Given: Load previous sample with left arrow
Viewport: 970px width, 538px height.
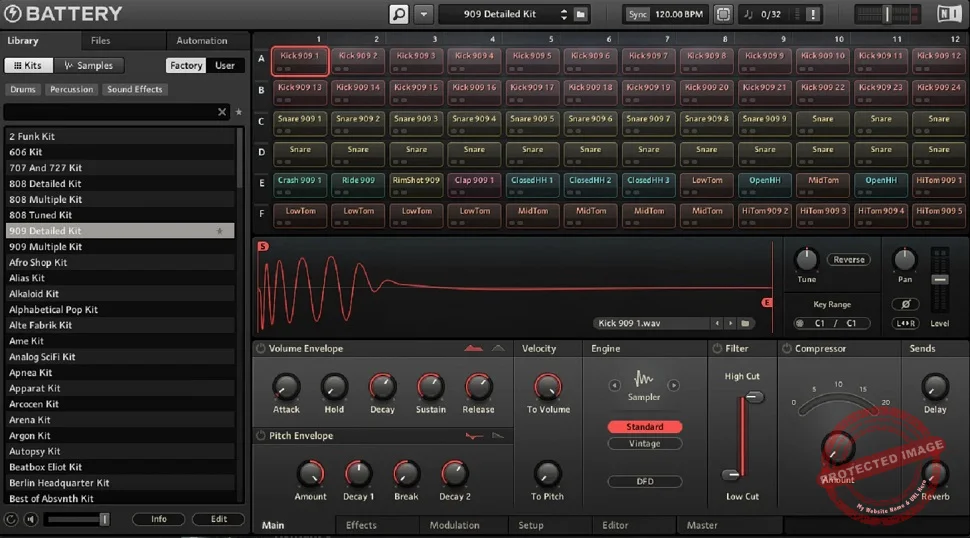Looking at the screenshot, I should point(717,323).
